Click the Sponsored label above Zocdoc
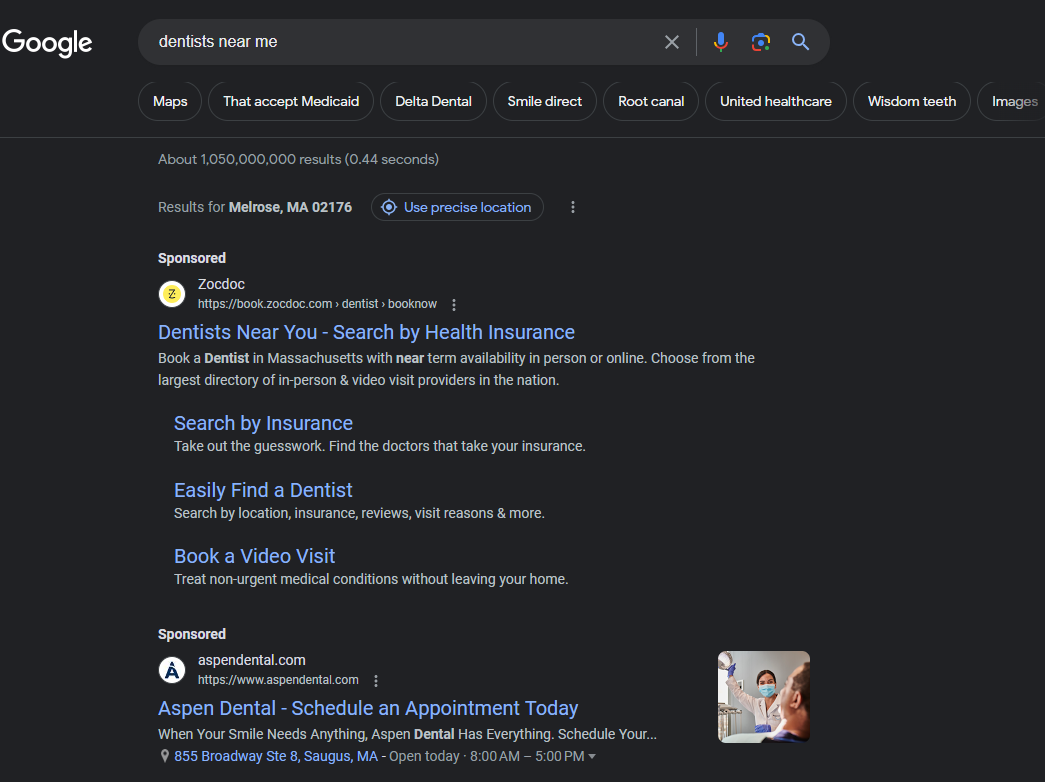Viewport: 1045px width, 782px height. 192,258
